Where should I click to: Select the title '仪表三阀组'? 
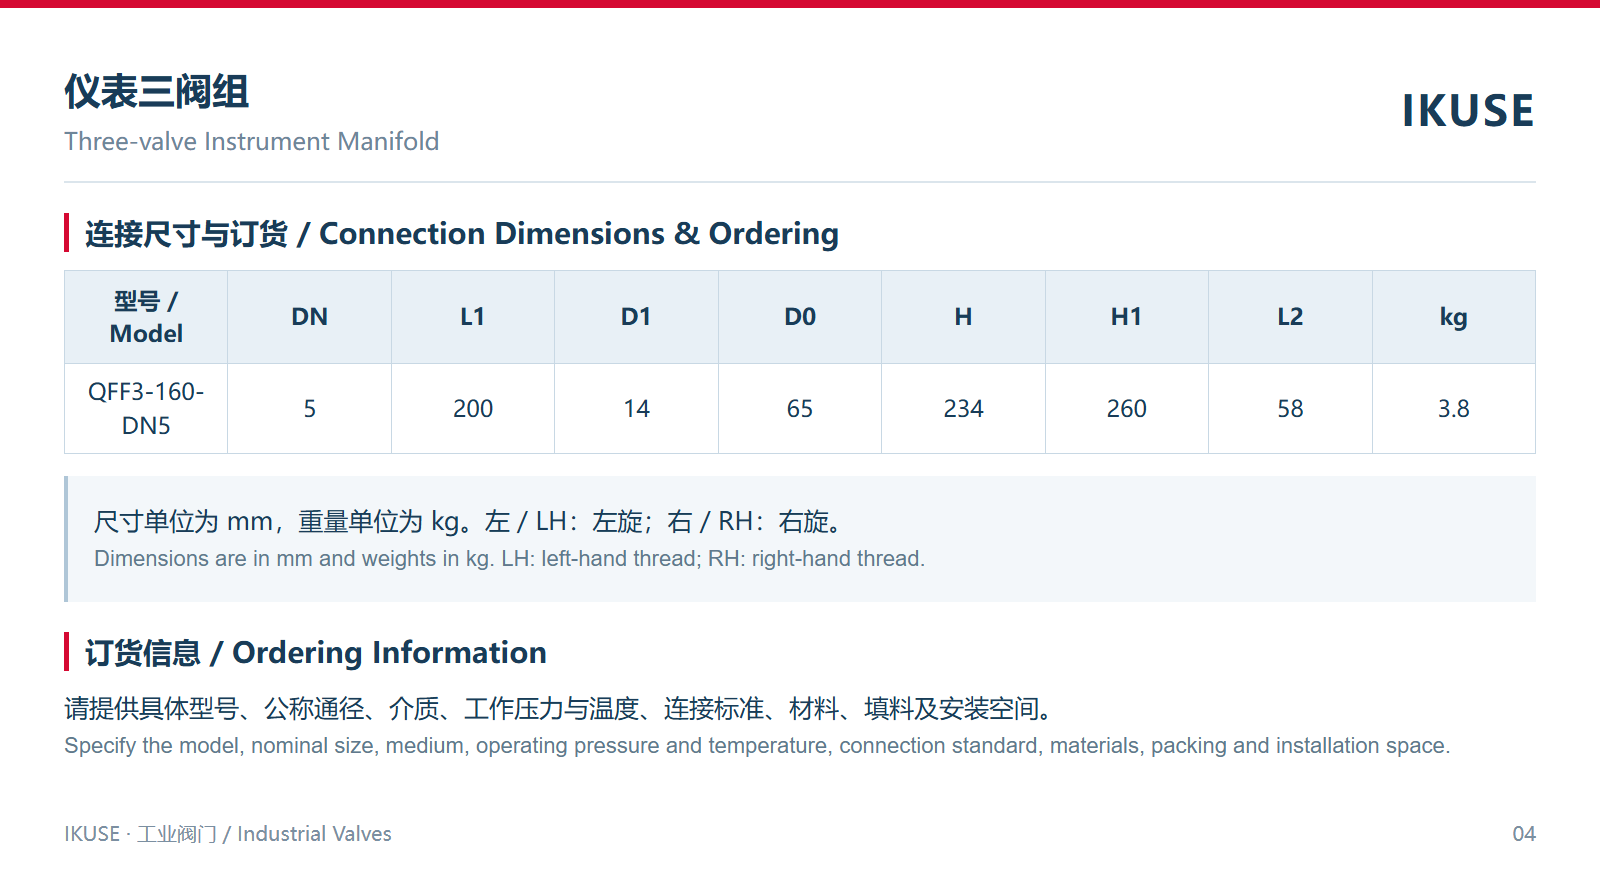click(x=157, y=91)
